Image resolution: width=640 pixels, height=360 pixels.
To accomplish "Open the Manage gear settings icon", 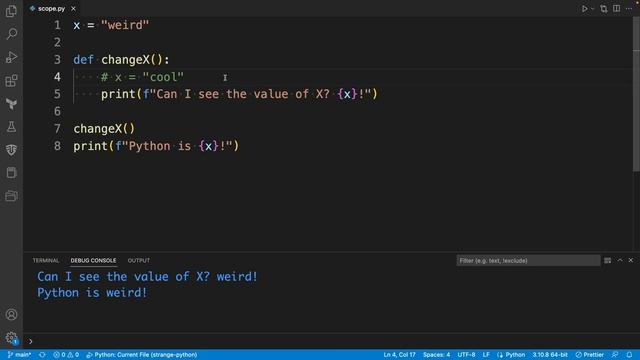I will (11, 338).
